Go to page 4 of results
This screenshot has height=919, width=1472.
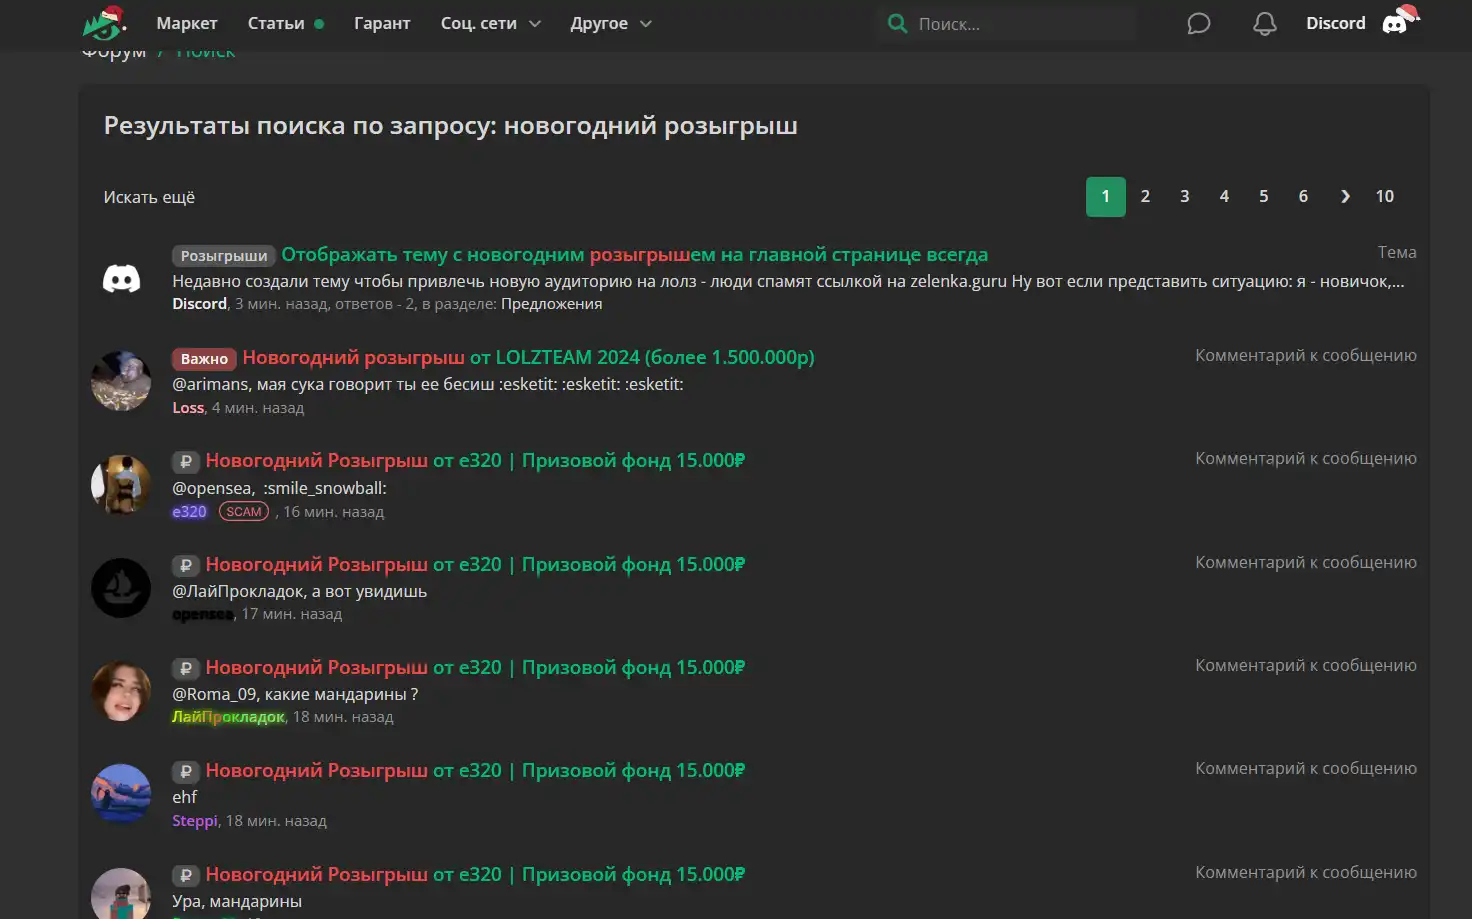pos(1224,196)
